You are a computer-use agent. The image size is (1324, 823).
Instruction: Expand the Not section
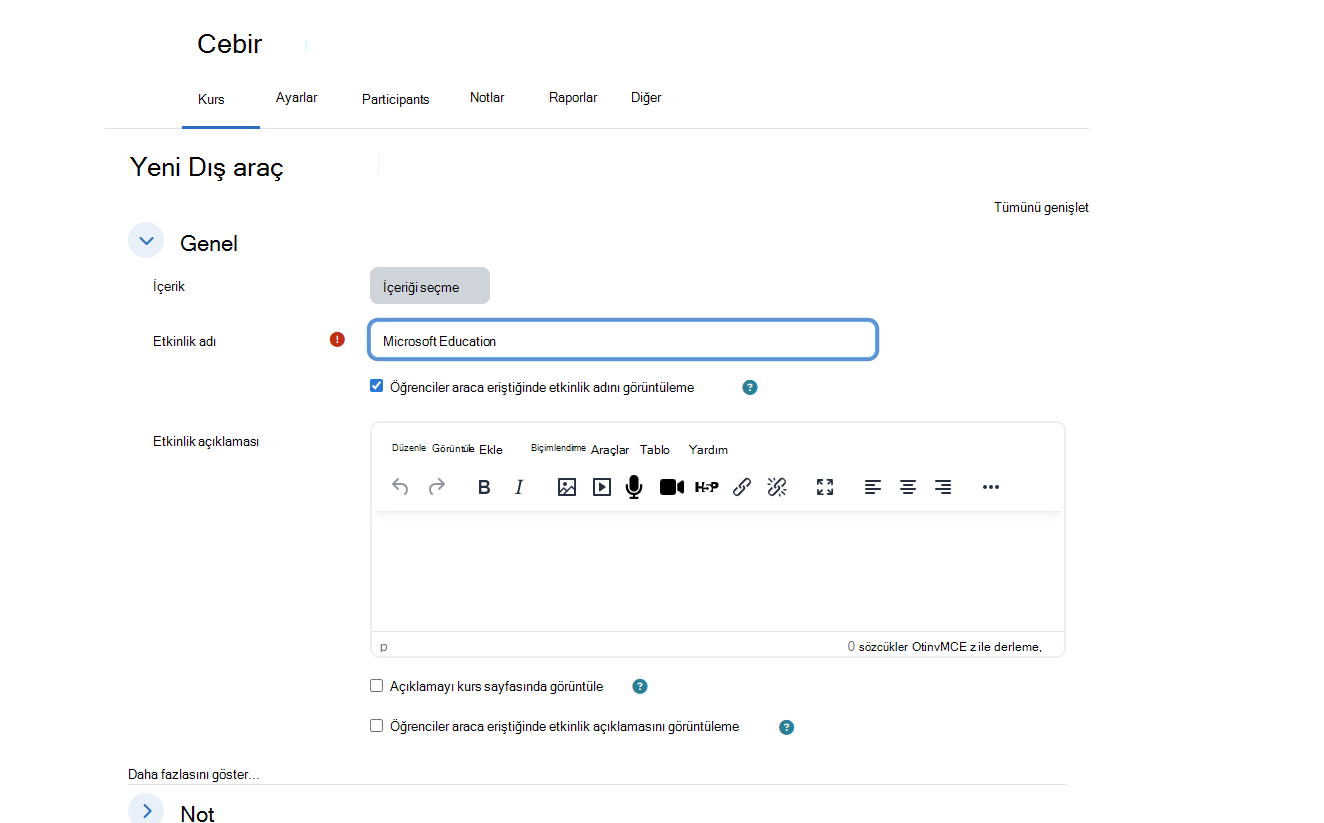tap(146, 811)
